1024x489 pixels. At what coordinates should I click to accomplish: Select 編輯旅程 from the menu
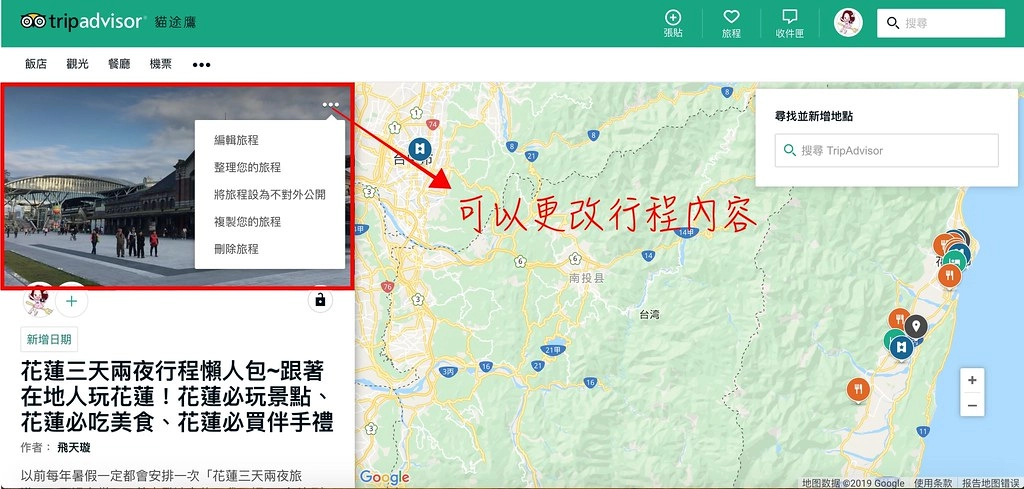[x=236, y=140]
